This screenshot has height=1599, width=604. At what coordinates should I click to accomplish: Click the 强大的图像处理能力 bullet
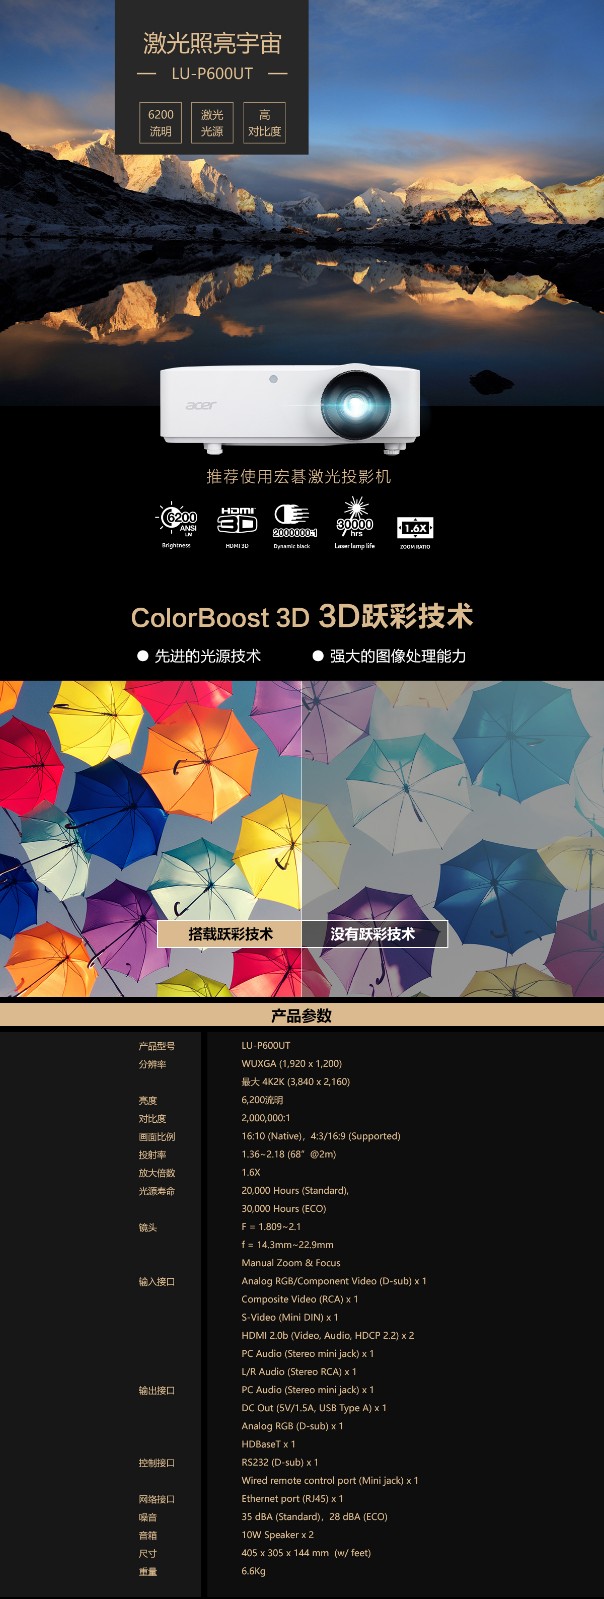click(x=389, y=655)
